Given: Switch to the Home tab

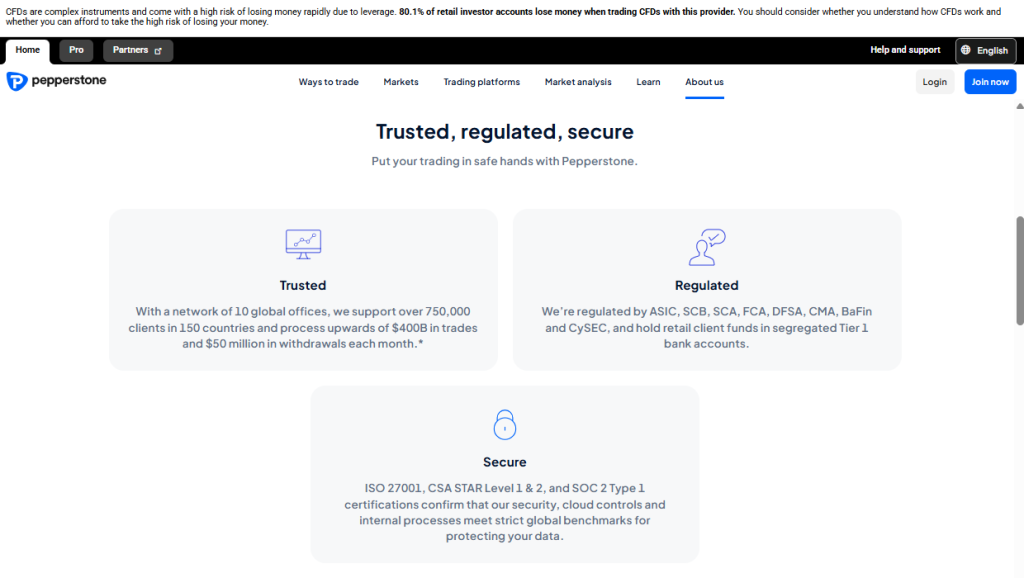Looking at the screenshot, I should (x=28, y=50).
